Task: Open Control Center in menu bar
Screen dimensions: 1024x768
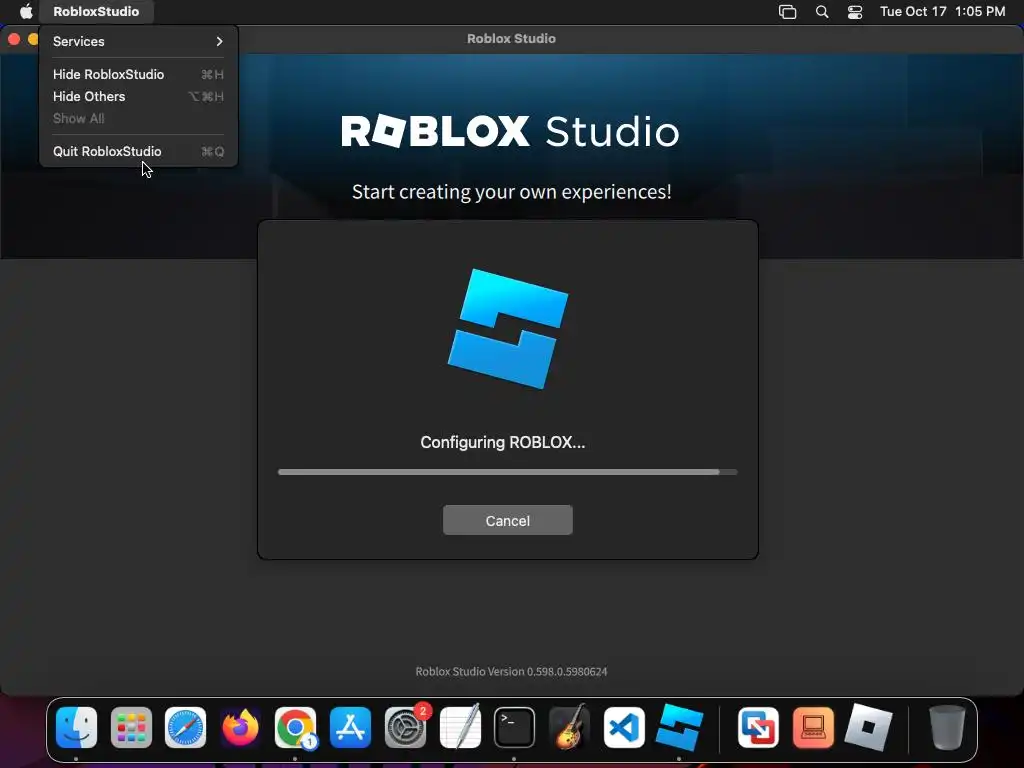Action: coord(855,12)
